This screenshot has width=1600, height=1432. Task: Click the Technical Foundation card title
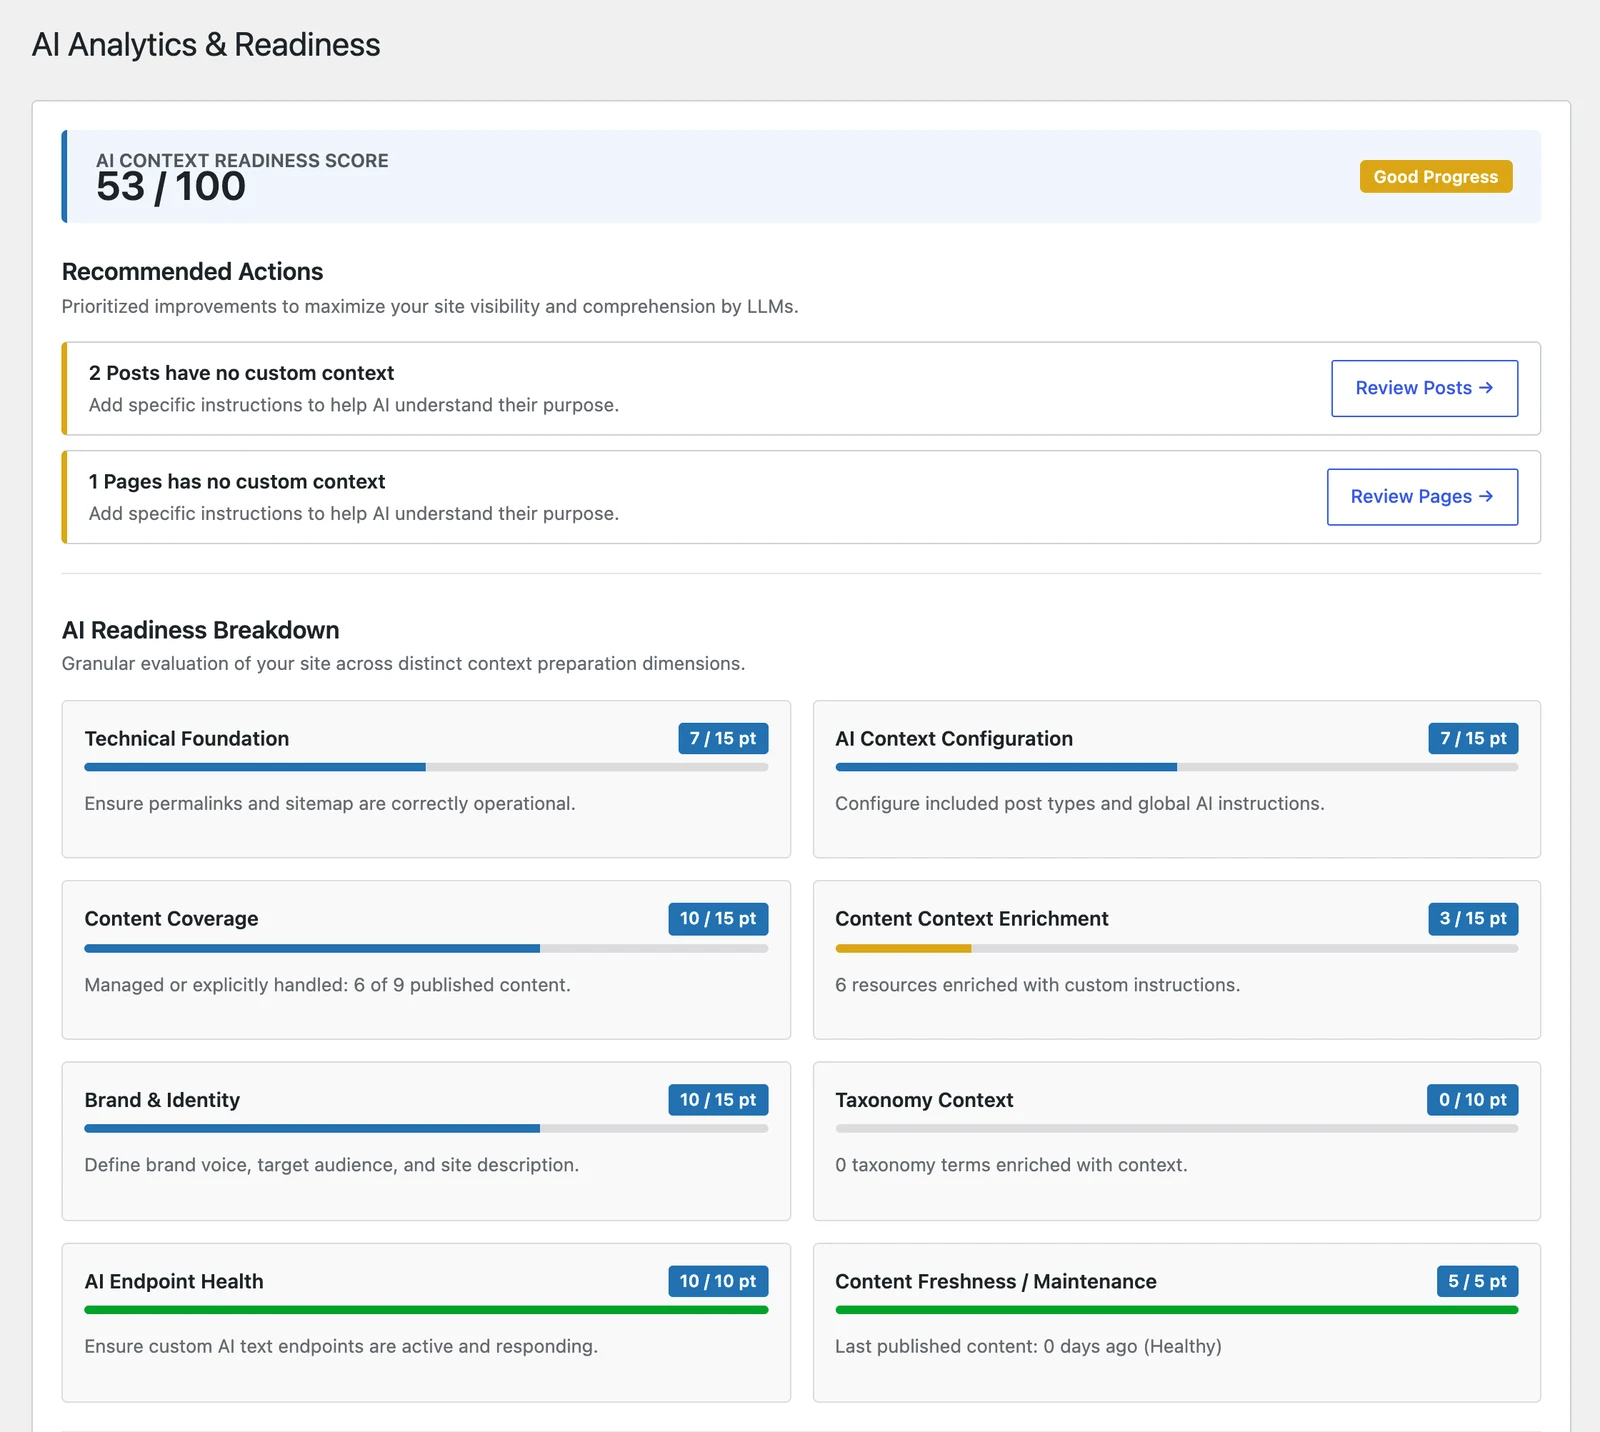tap(187, 739)
